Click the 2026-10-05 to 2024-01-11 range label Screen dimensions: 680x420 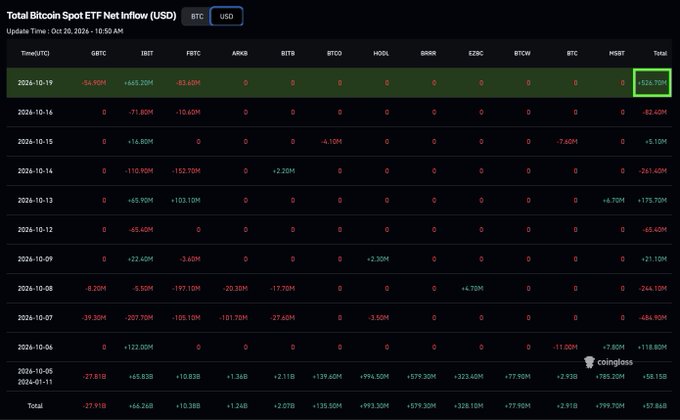coord(35,377)
